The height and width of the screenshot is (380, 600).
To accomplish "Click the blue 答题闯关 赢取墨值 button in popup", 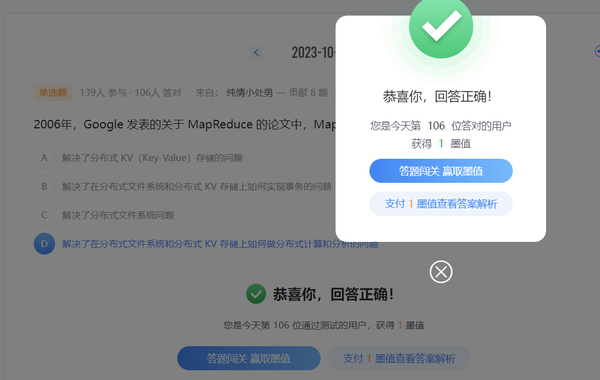I will [441, 171].
